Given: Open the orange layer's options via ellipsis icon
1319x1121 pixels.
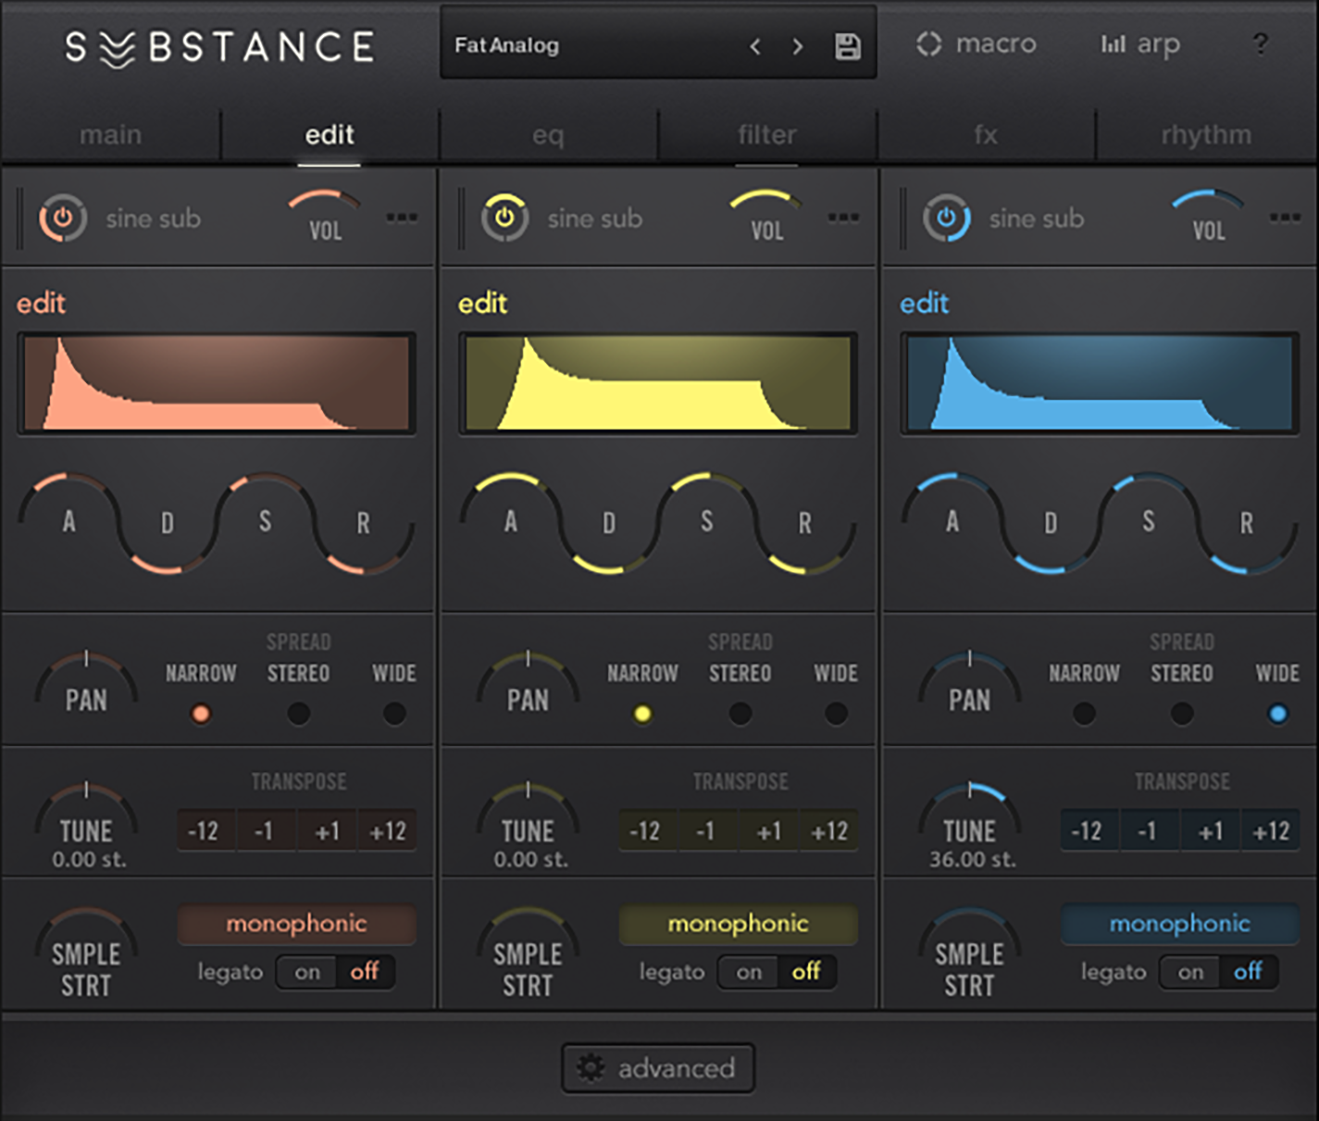Looking at the screenshot, I should [x=403, y=218].
